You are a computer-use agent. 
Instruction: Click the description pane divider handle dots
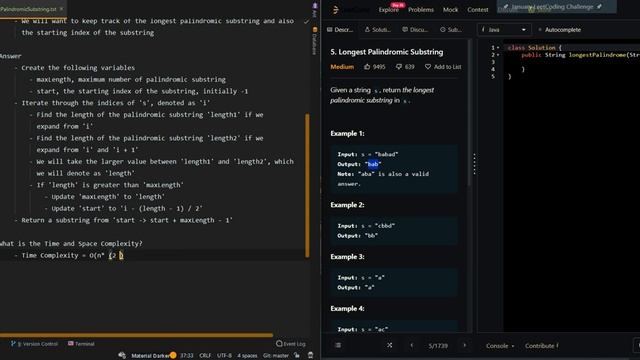tap(474, 164)
